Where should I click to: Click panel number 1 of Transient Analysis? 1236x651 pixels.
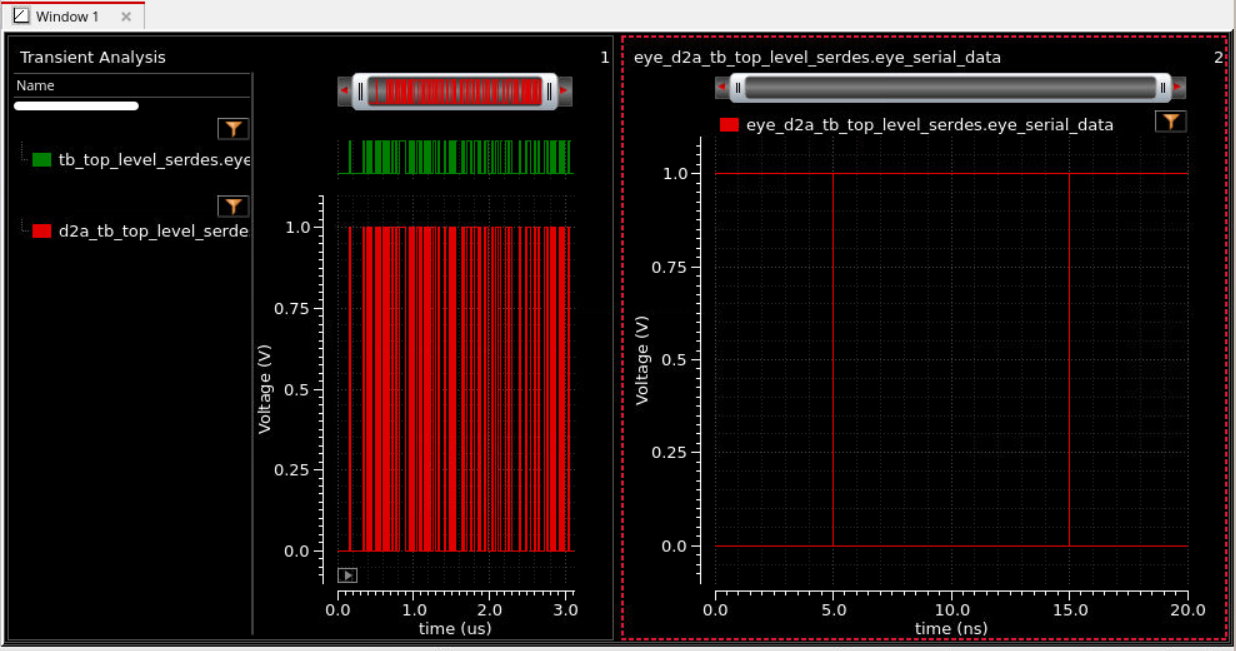tap(604, 57)
